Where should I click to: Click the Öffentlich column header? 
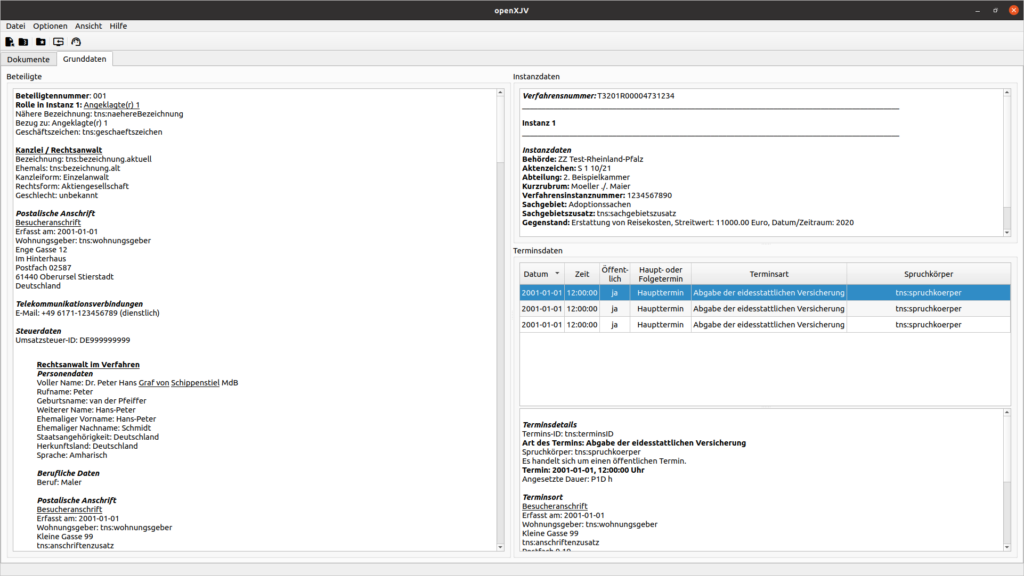click(x=615, y=274)
